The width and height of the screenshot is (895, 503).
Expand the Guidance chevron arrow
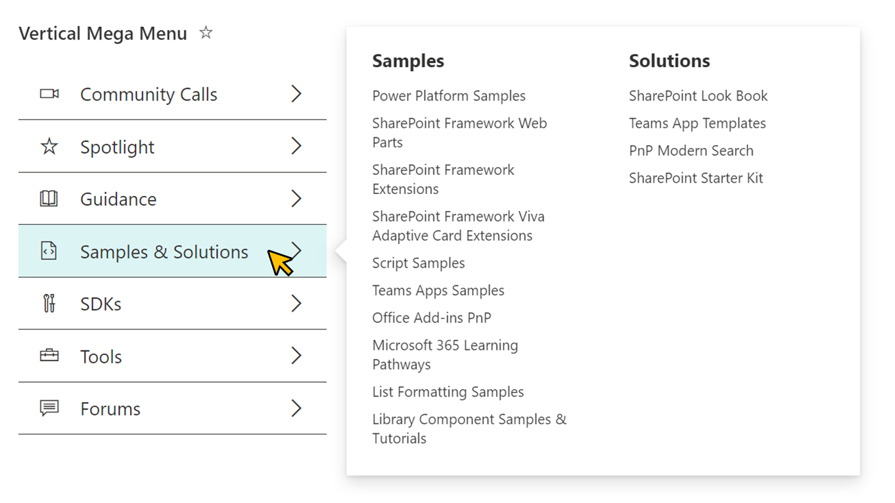296,199
